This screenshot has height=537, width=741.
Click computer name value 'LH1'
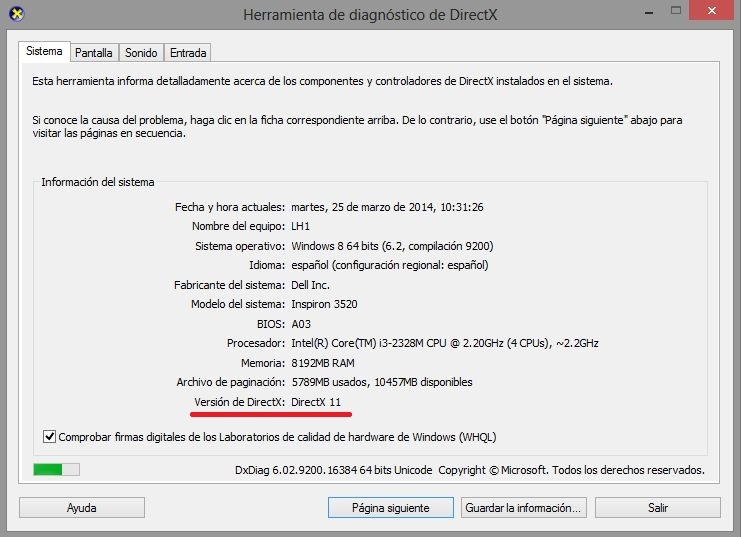pos(301,226)
